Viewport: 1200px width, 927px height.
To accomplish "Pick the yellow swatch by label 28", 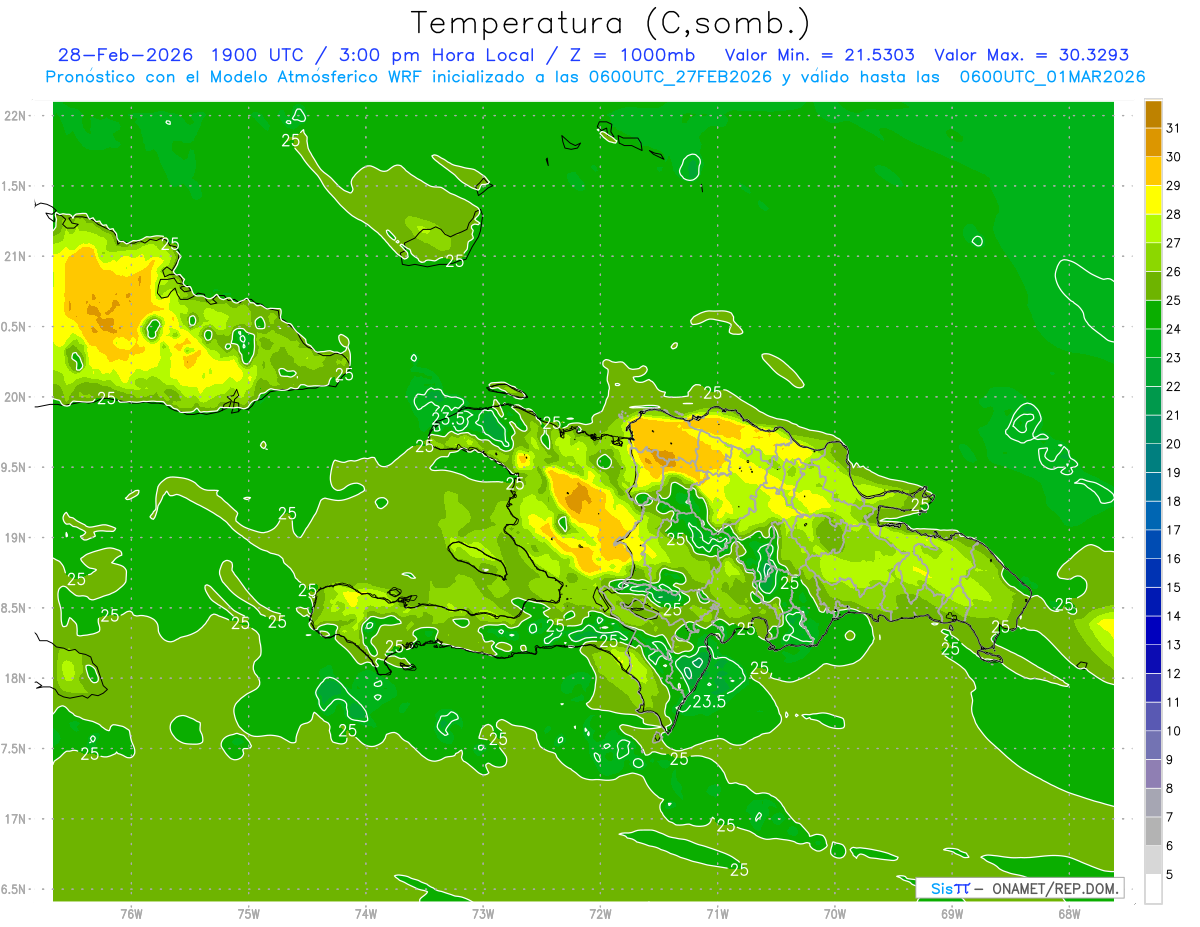I will click(x=1153, y=201).
